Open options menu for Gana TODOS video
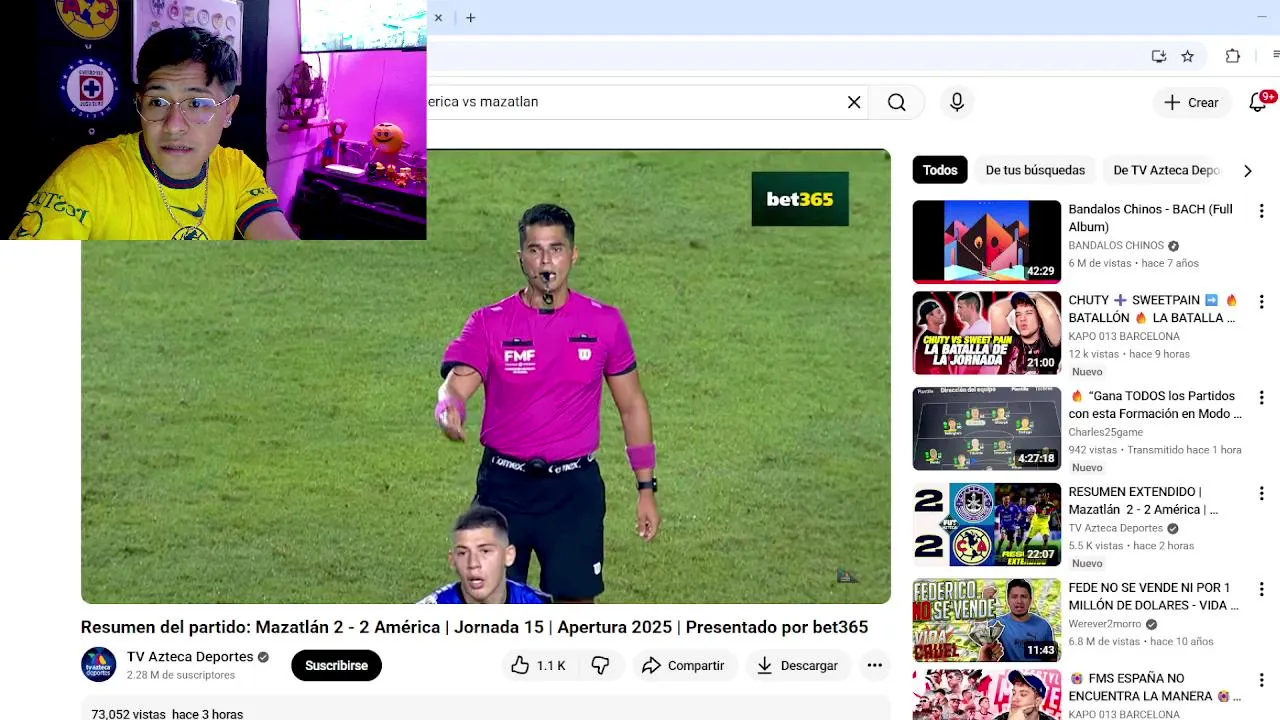Image resolution: width=1280 pixels, height=720 pixels. coord(1261,397)
